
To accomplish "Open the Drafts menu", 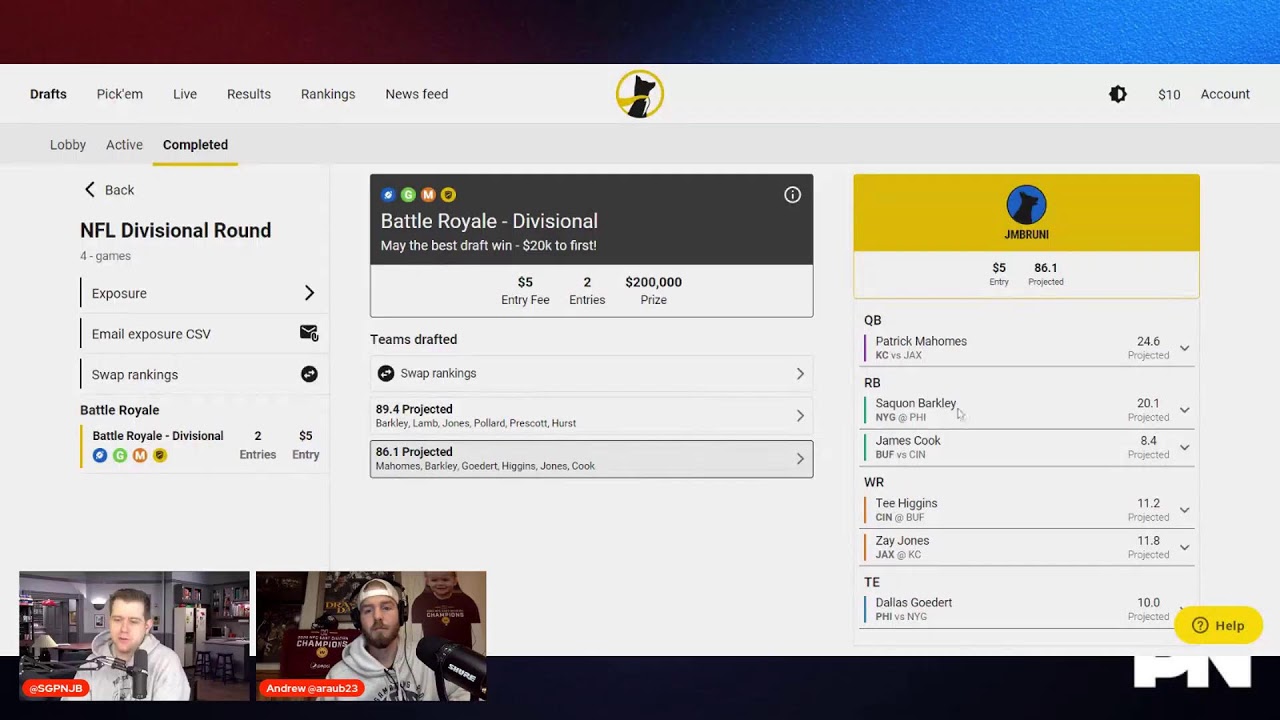I will point(48,94).
